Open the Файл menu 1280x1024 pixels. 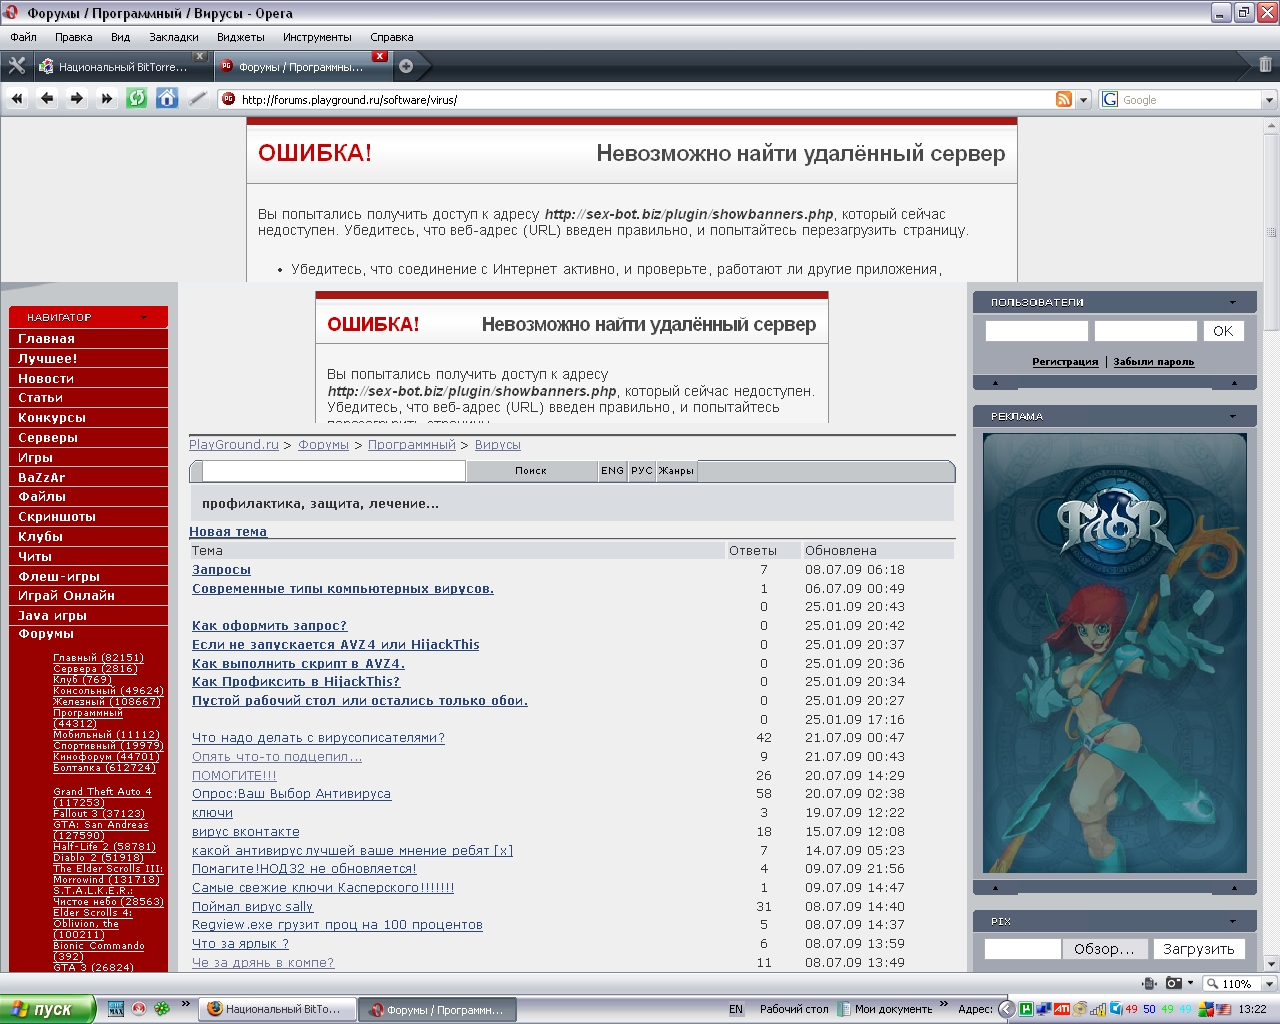coord(23,37)
